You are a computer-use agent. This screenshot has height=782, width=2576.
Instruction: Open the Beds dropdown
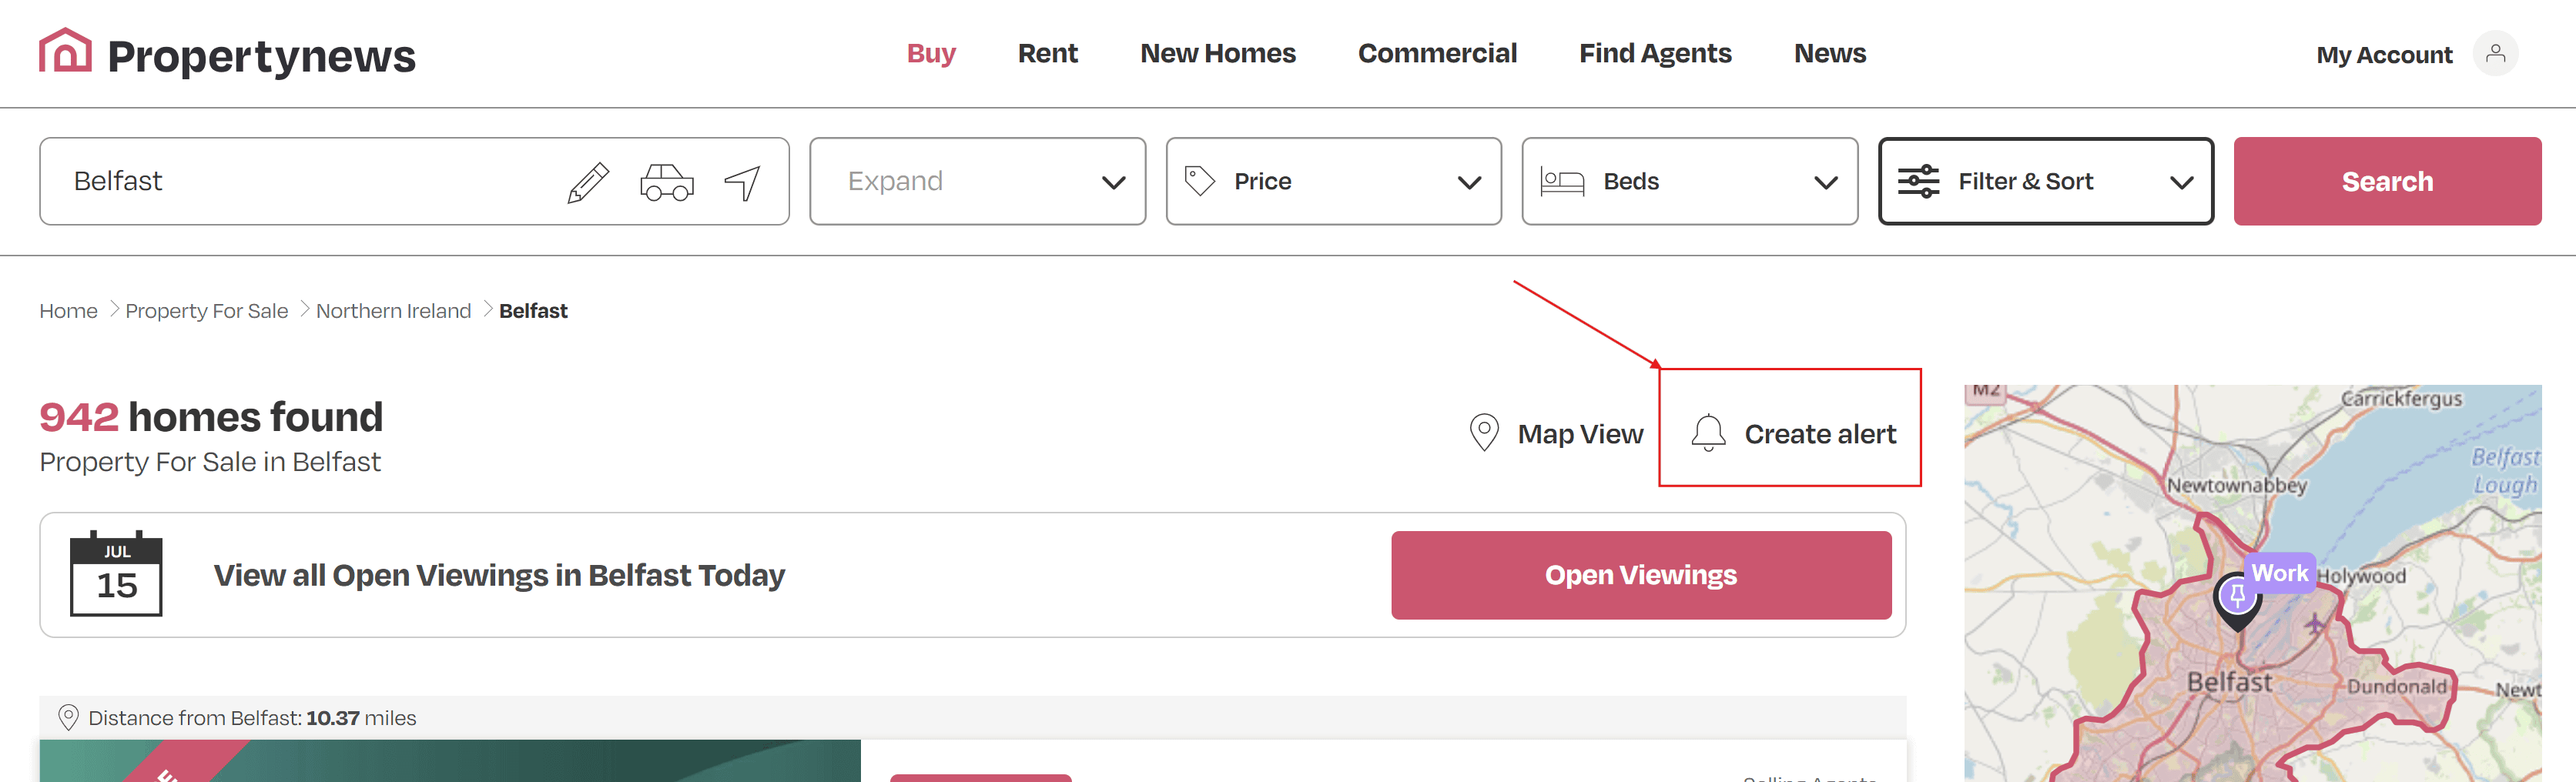point(1689,181)
